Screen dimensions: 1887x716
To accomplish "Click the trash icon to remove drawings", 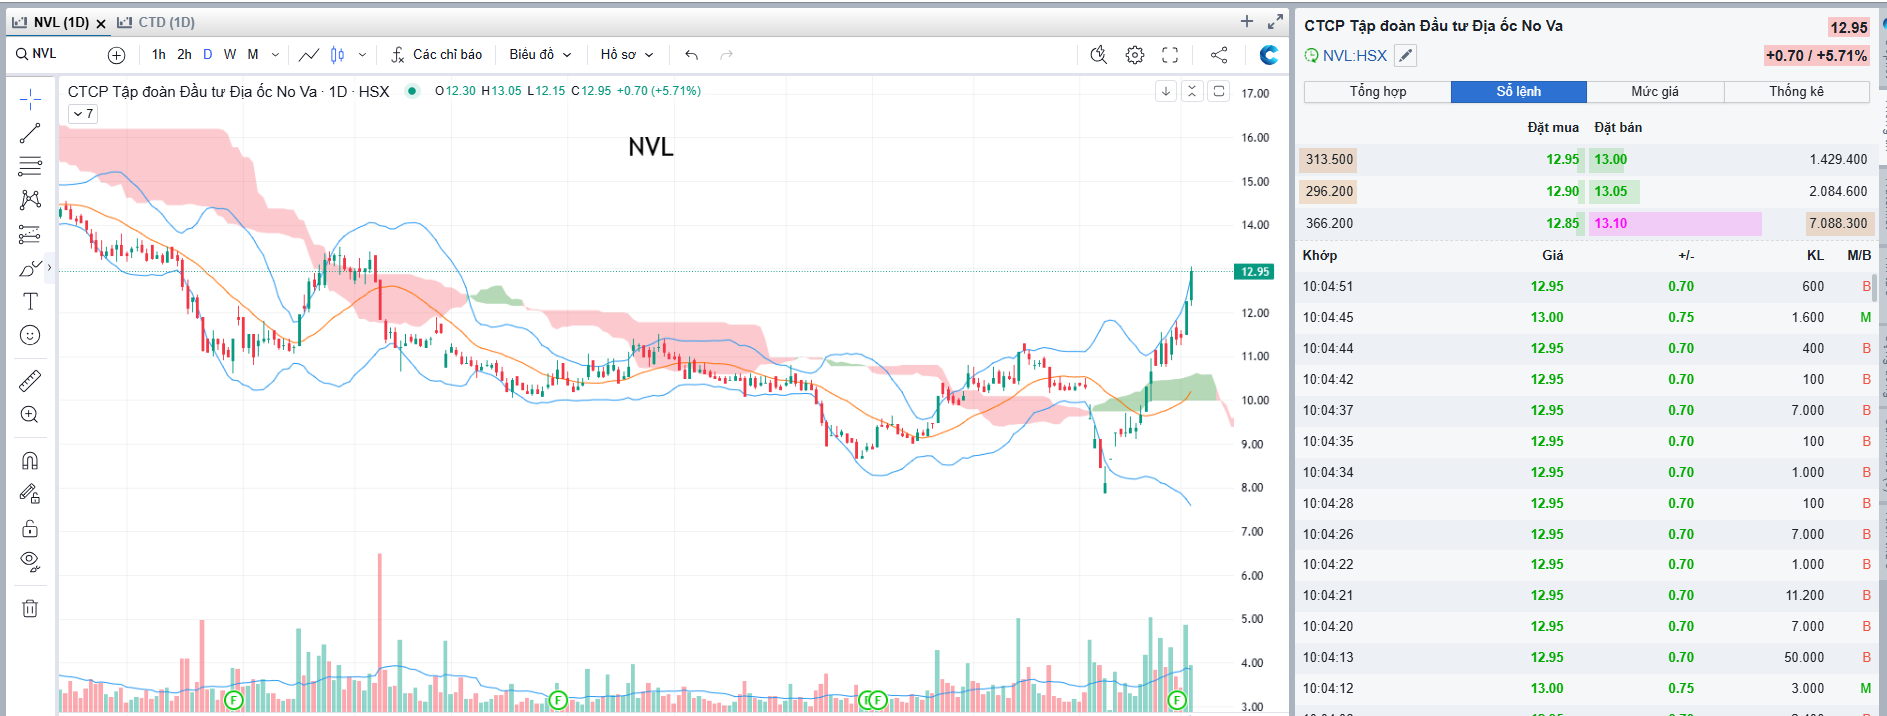I will tap(30, 608).
